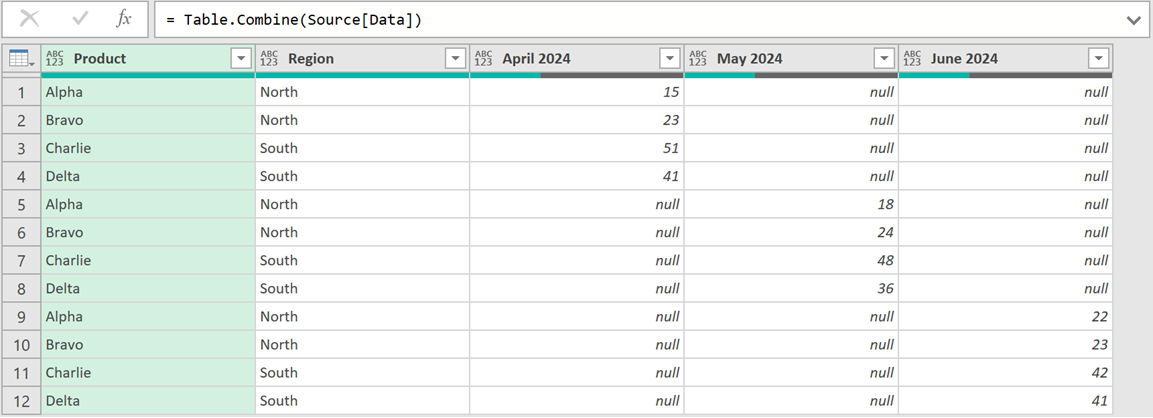The height and width of the screenshot is (418, 1153).
Task: Expand the formula bar with the chevron
Action: click(x=1133, y=20)
